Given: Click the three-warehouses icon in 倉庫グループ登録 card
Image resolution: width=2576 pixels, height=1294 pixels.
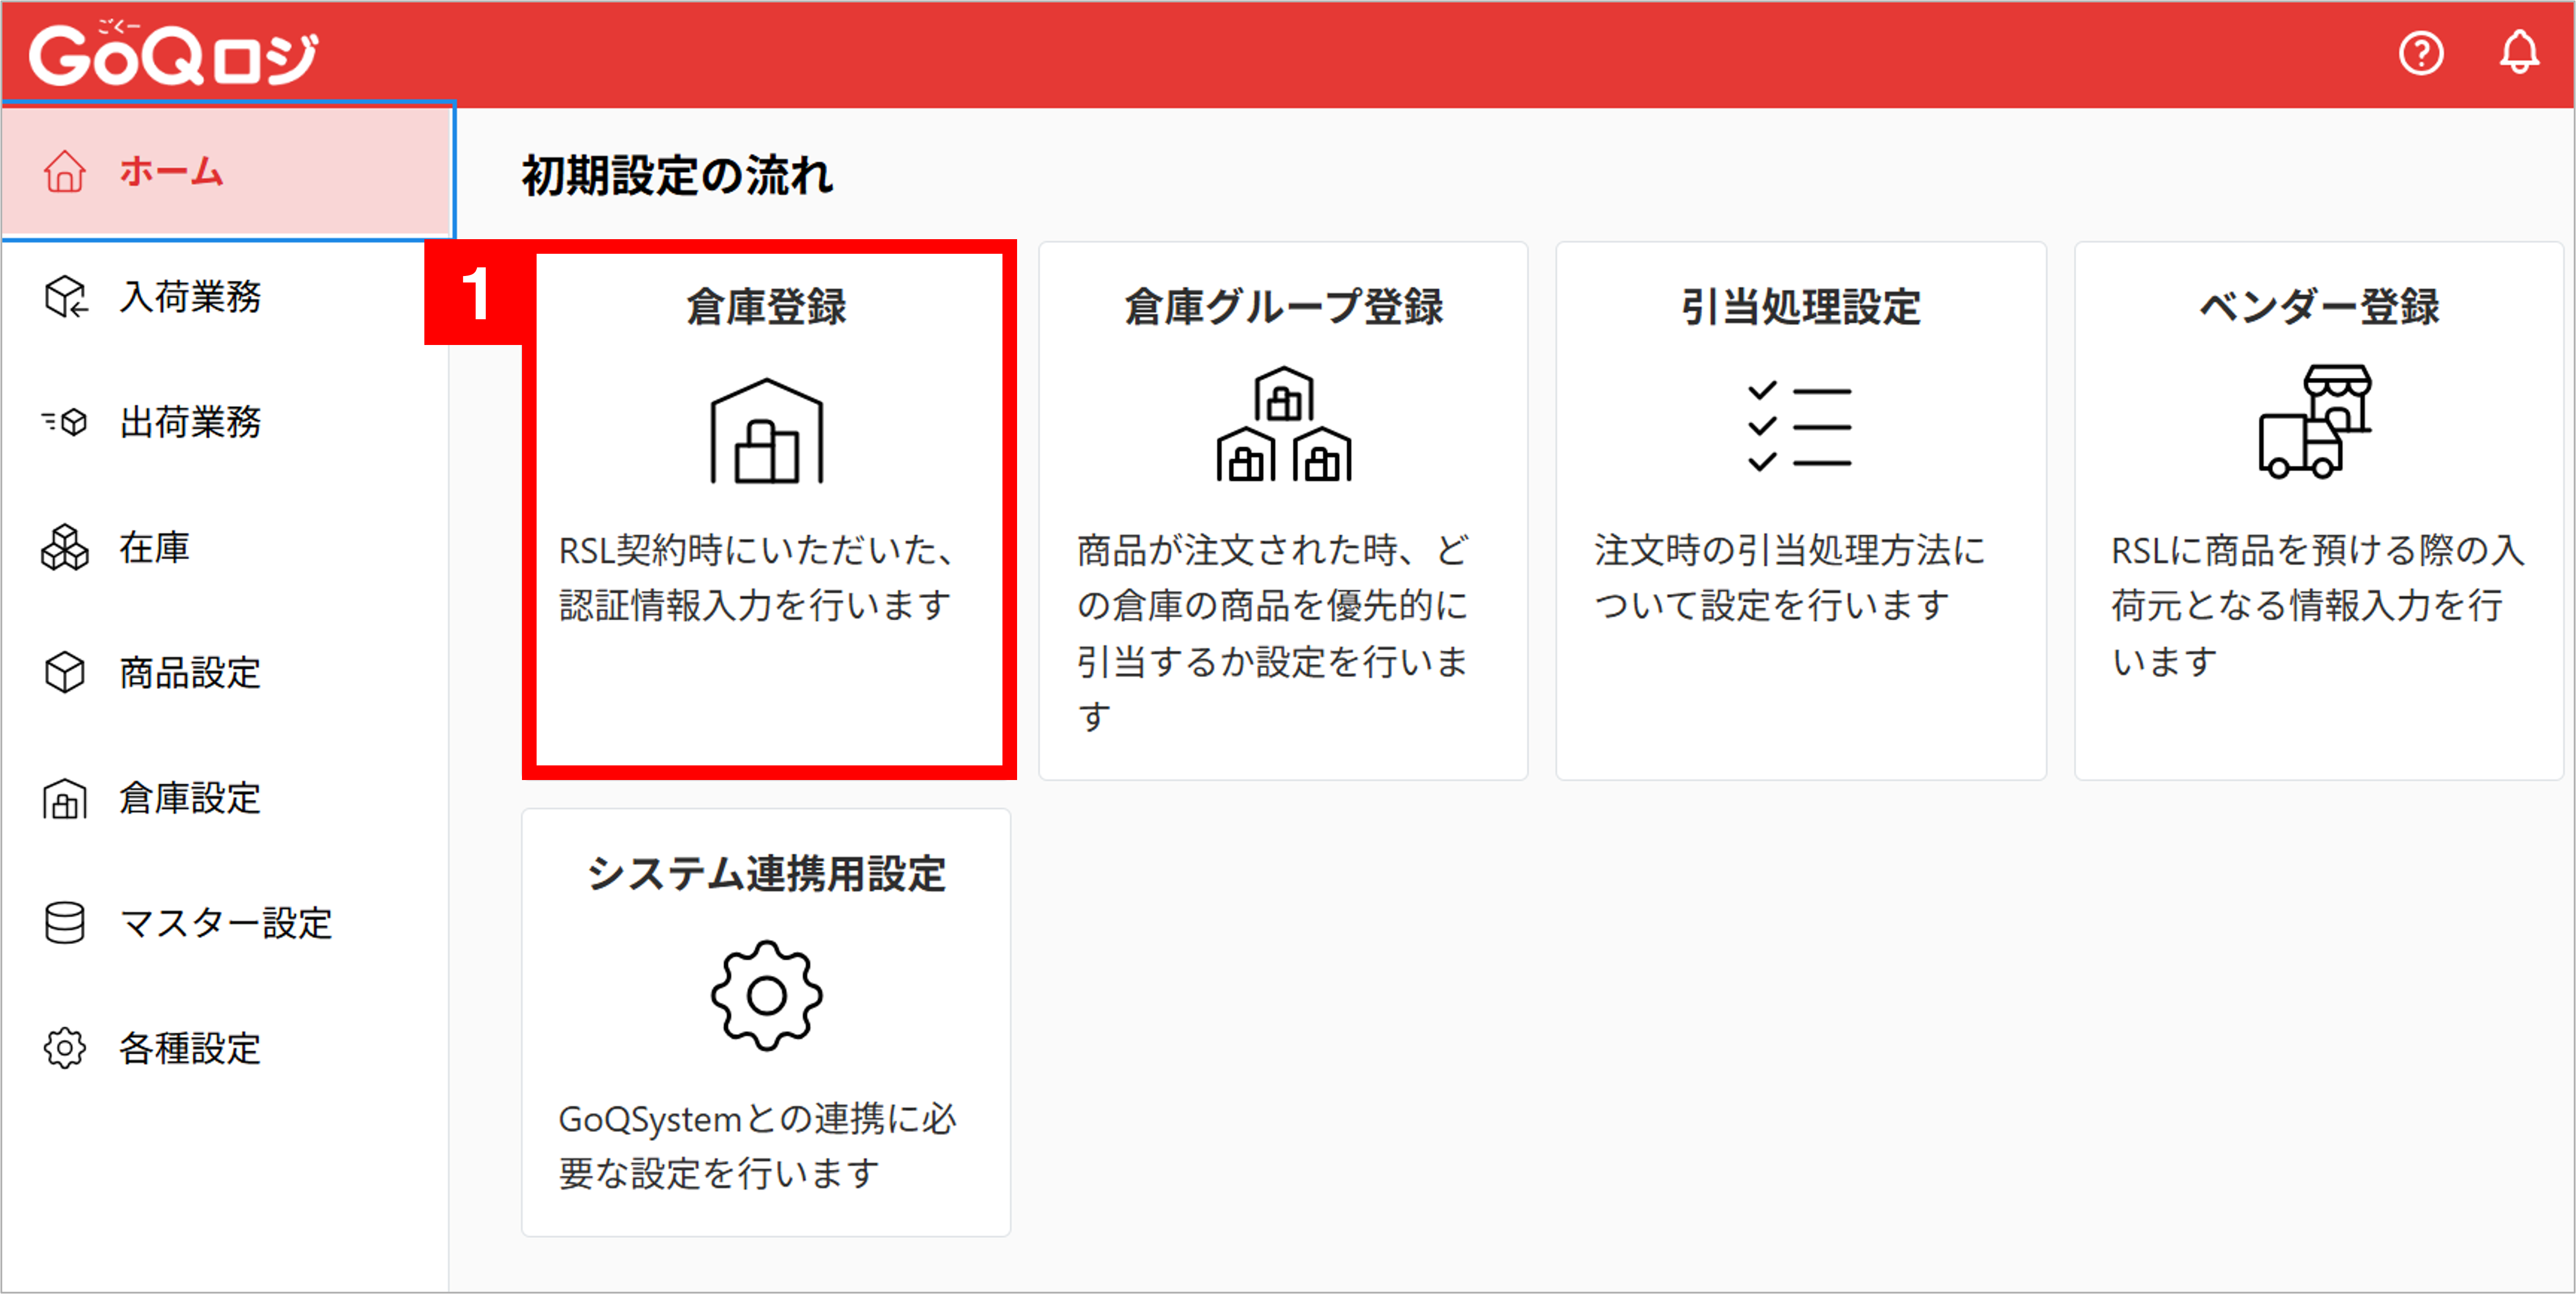Looking at the screenshot, I should tap(1284, 423).
